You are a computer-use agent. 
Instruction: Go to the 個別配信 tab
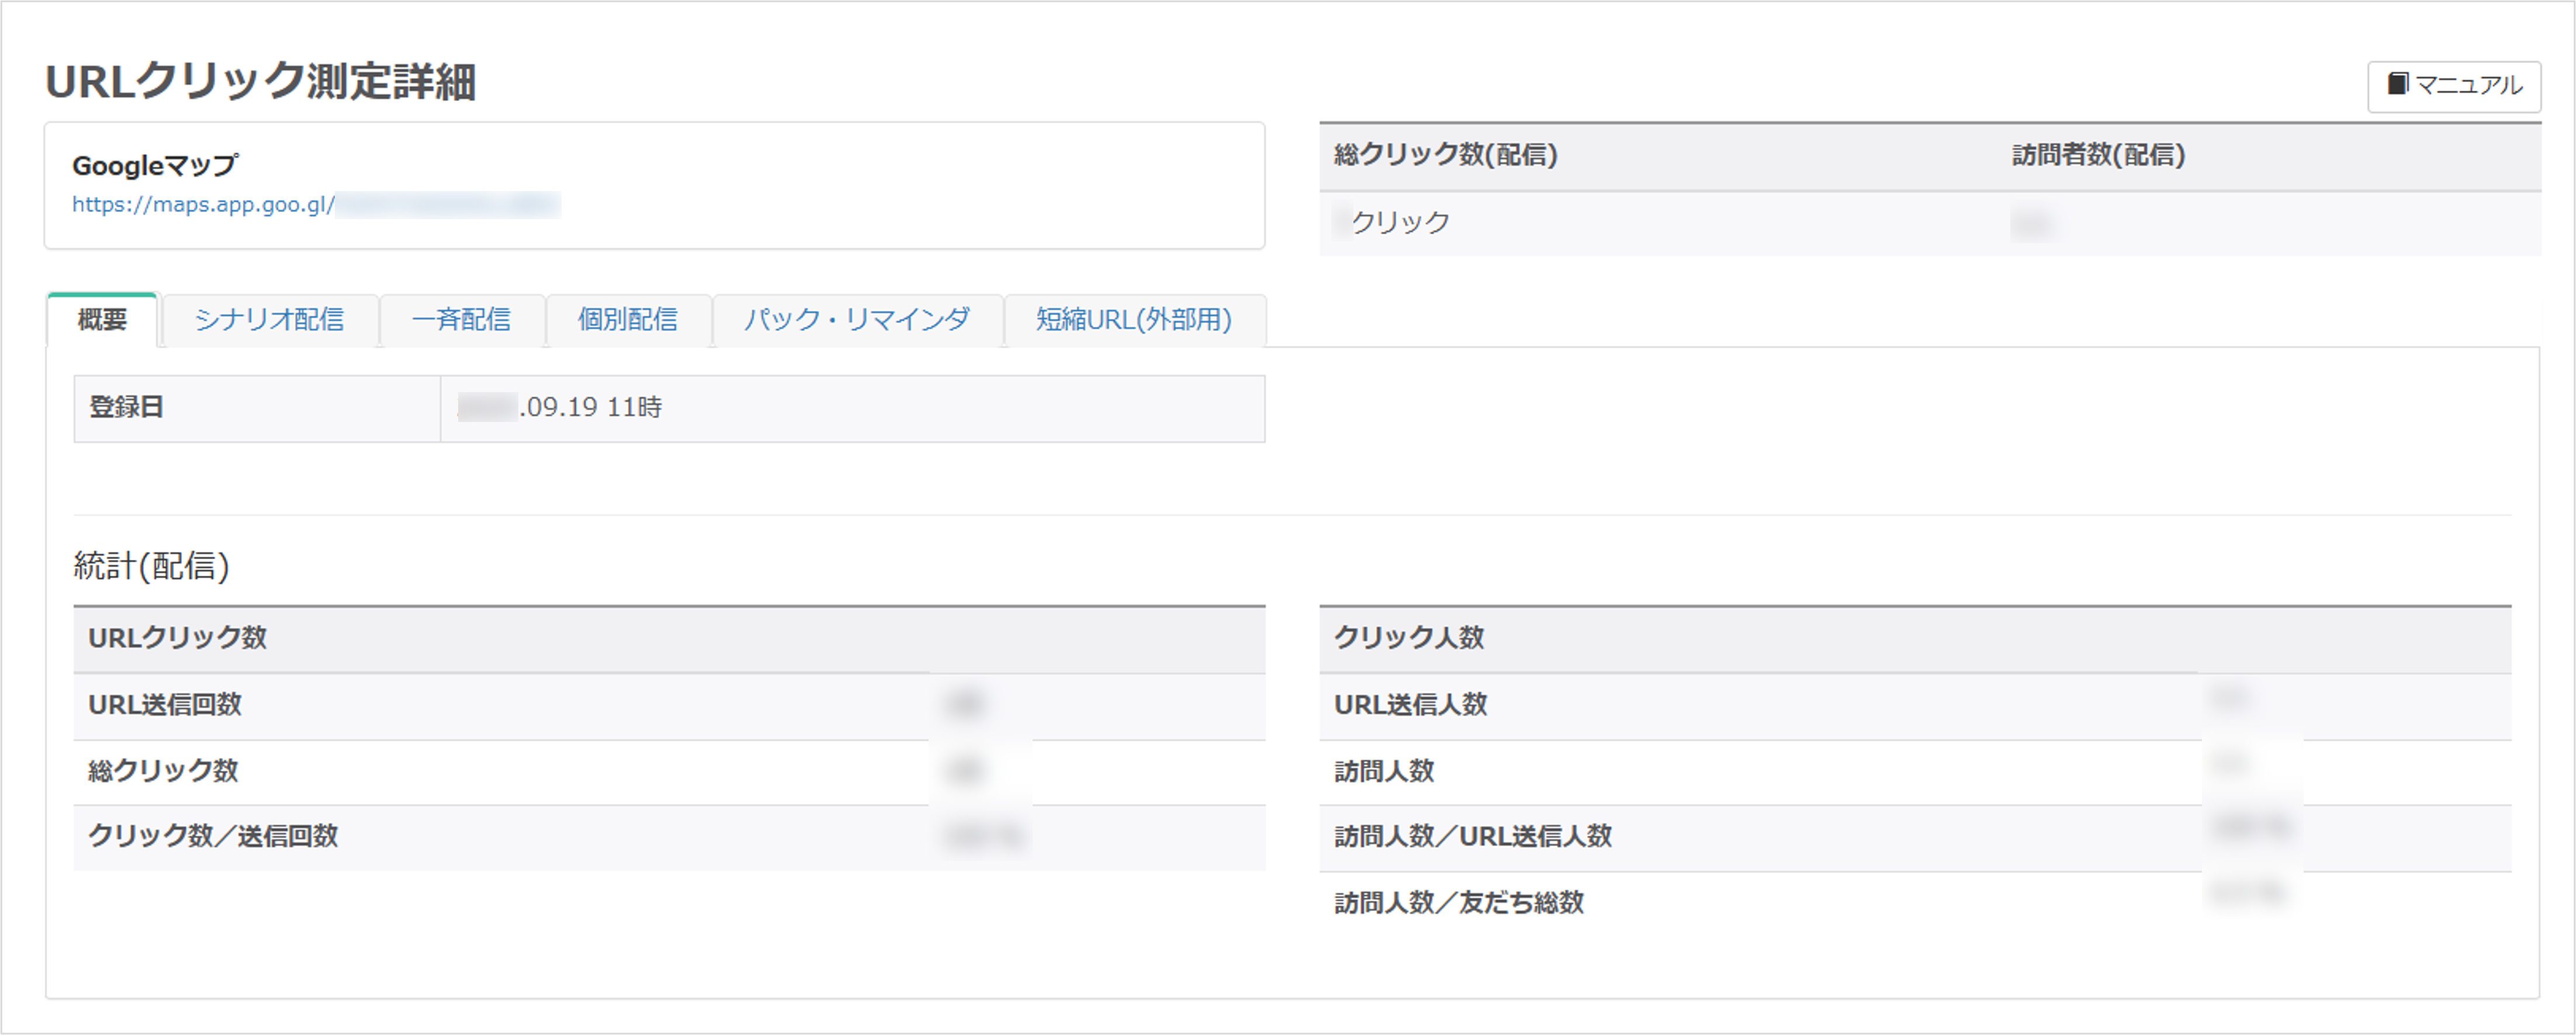click(x=627, y=320)
